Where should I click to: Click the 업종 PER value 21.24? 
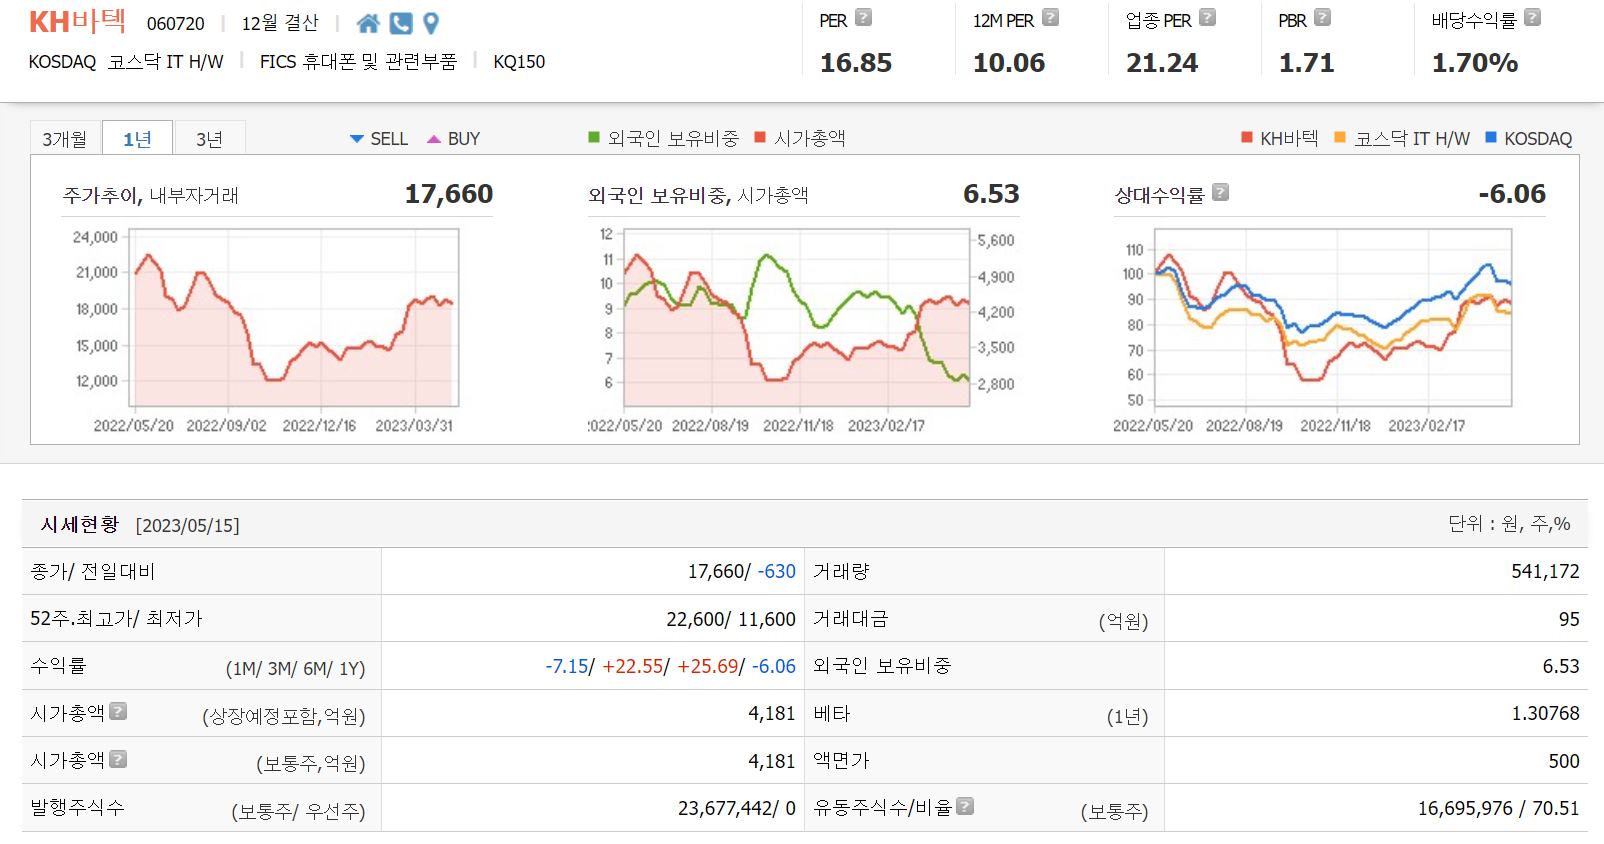(1162, 63)
